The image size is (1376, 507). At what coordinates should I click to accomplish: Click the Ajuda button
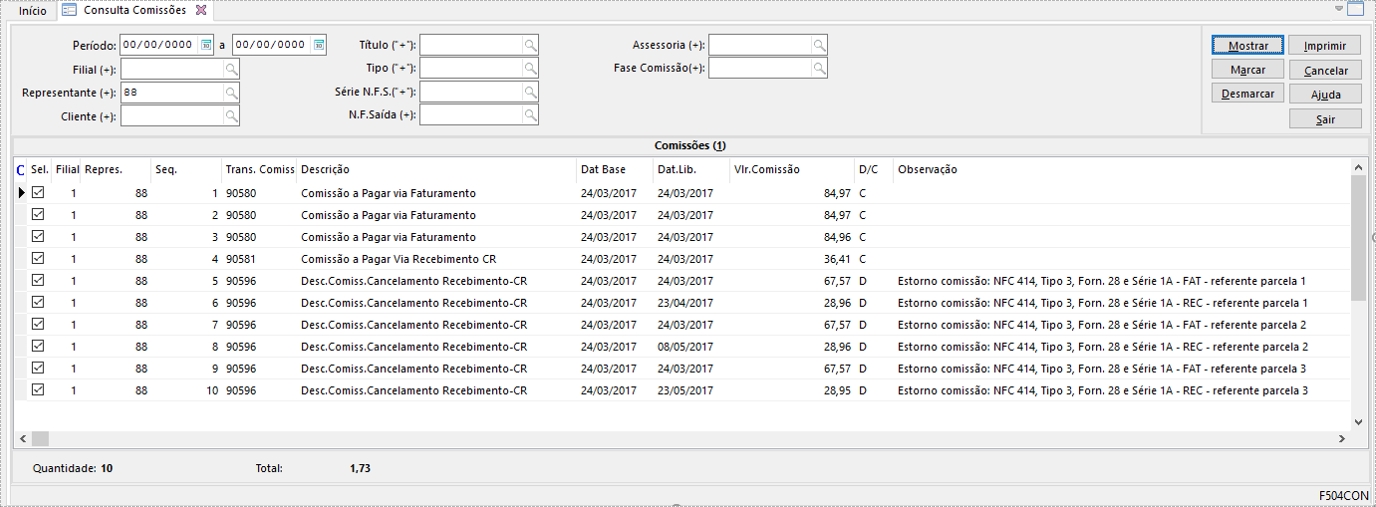point(1325,94)
